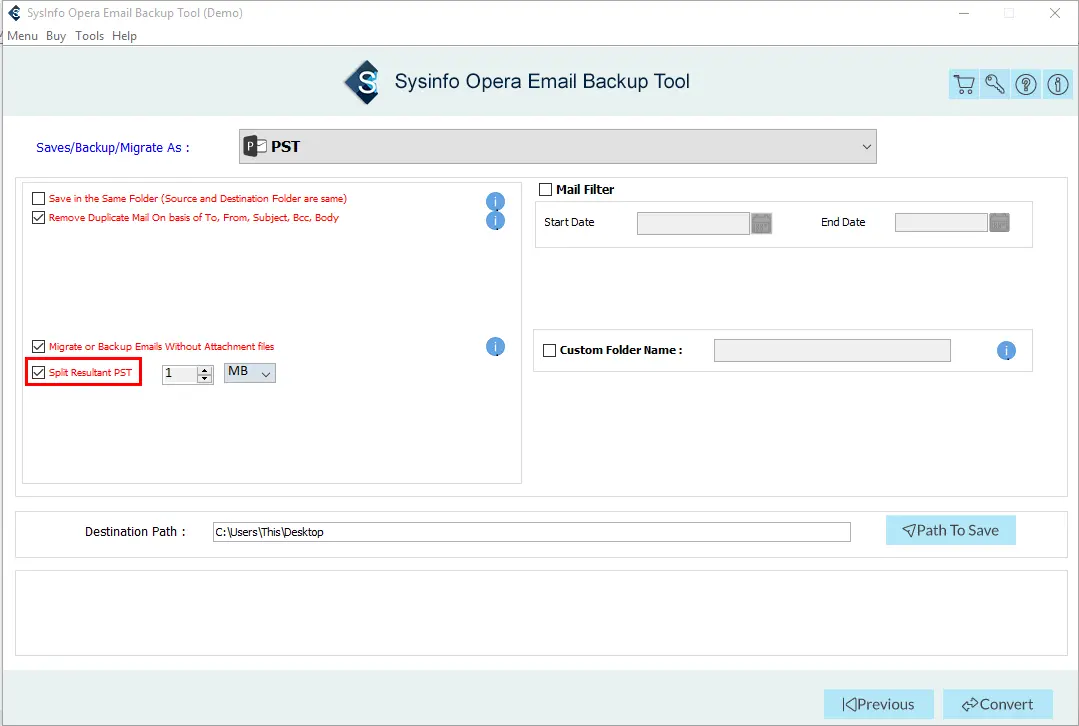
Task: Disable Split Resultant PST checkbox
Action: point(39,373)
